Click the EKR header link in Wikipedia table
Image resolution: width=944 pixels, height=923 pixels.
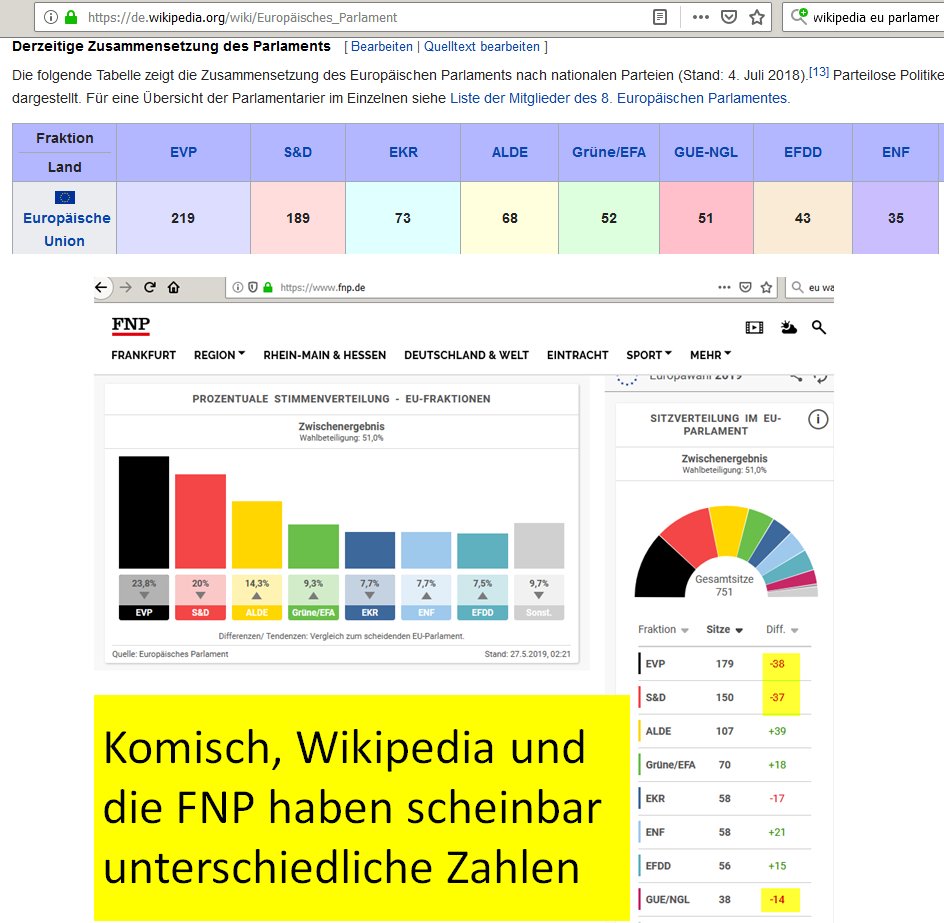pos(403,152)
